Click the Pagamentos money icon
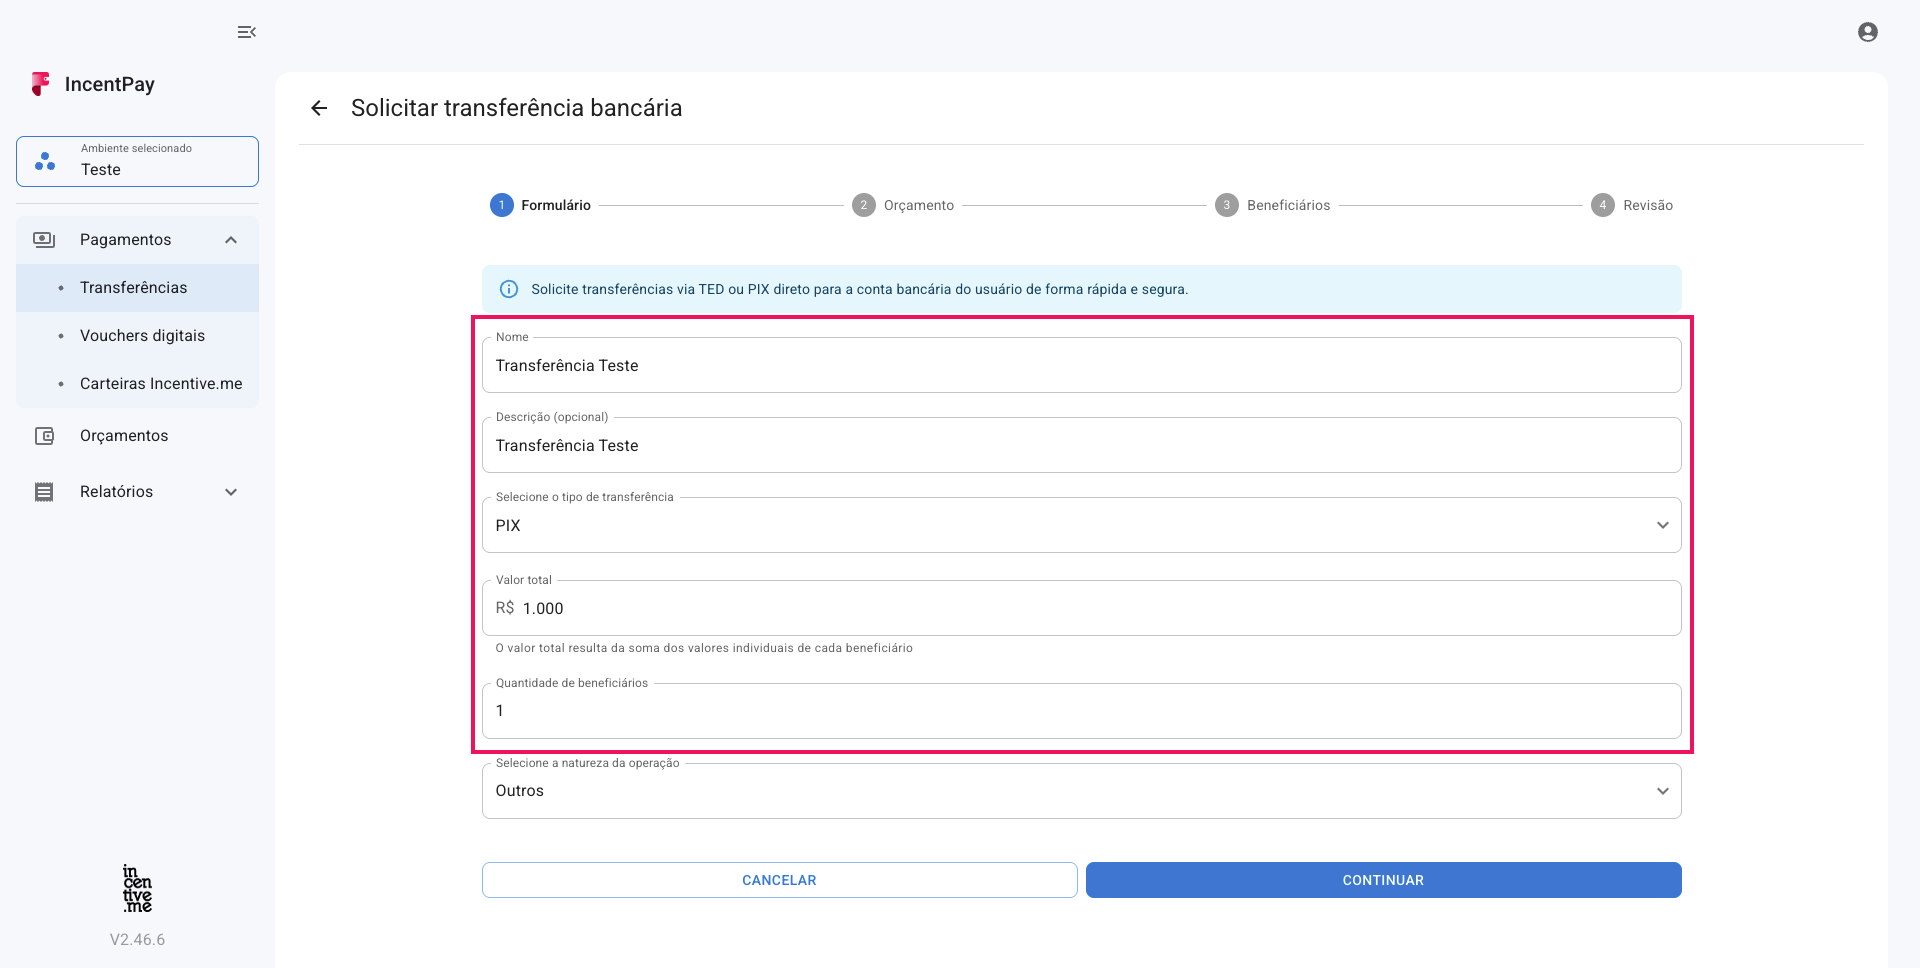Viewport: 1920px width, 968px height. click(44, 240)
